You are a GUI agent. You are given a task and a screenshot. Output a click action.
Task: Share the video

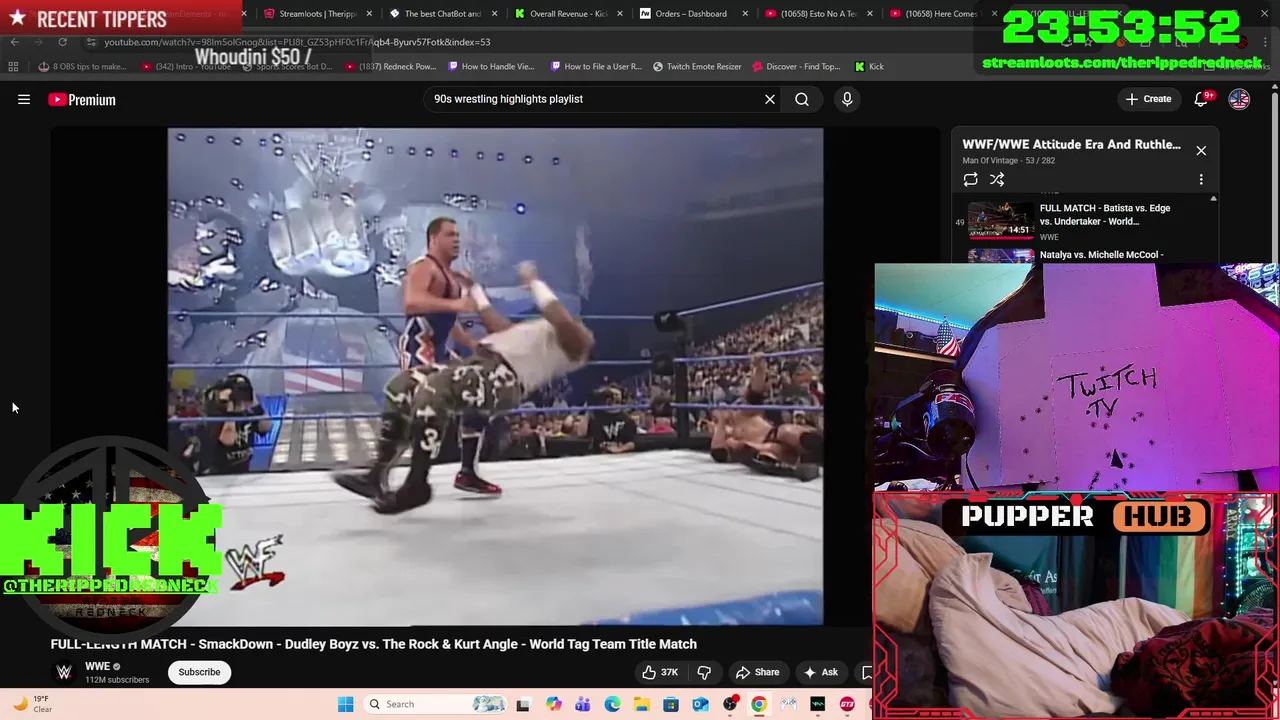[x=757, y=672]
